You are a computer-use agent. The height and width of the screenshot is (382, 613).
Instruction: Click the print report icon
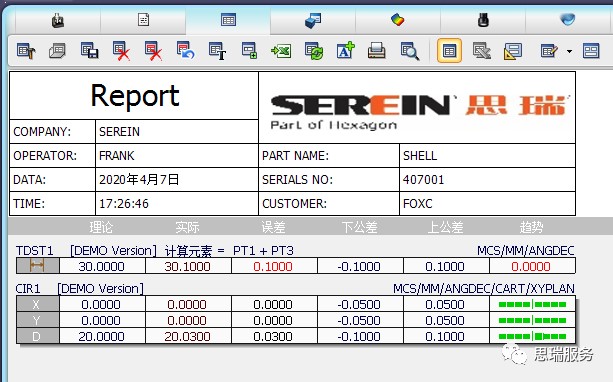tap(376, 51)
